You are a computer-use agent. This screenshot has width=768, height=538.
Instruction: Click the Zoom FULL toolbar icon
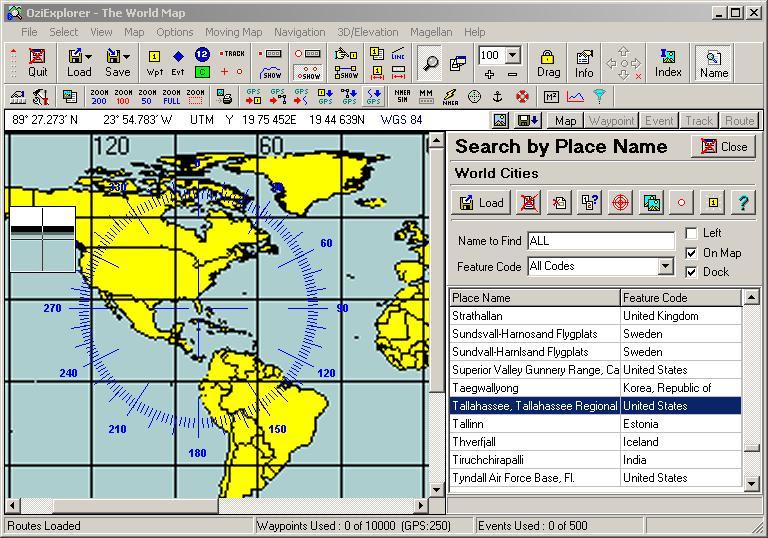(171, 97)
